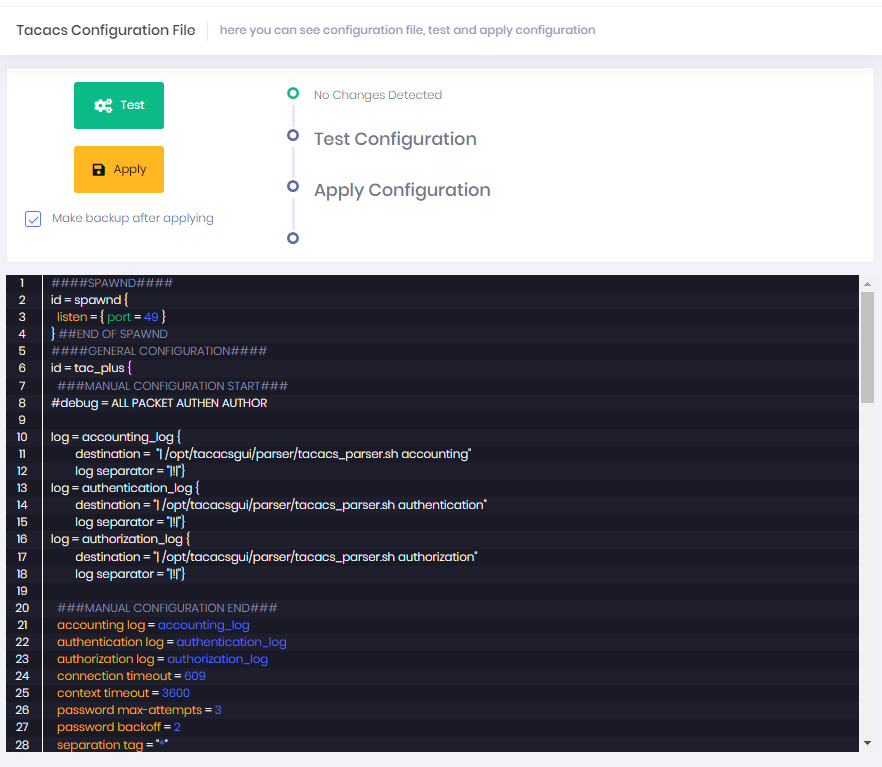Click the log separator on line 12
Screen dimensions: 882x767
(130, 471)
